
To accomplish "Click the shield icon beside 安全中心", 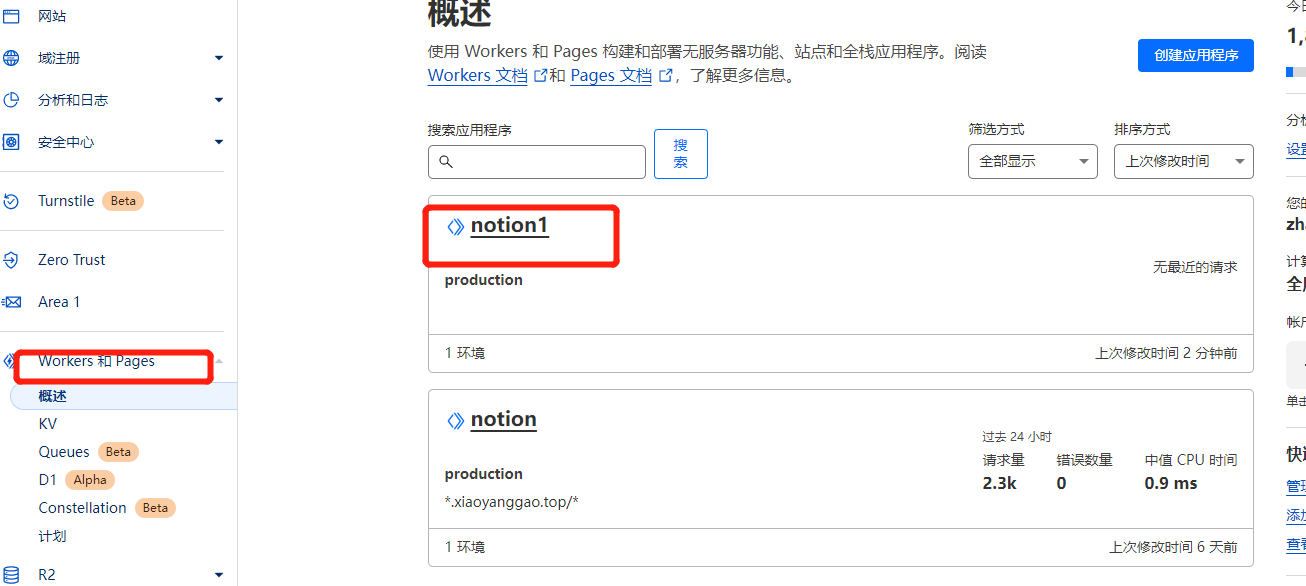I will pos(11,142).
